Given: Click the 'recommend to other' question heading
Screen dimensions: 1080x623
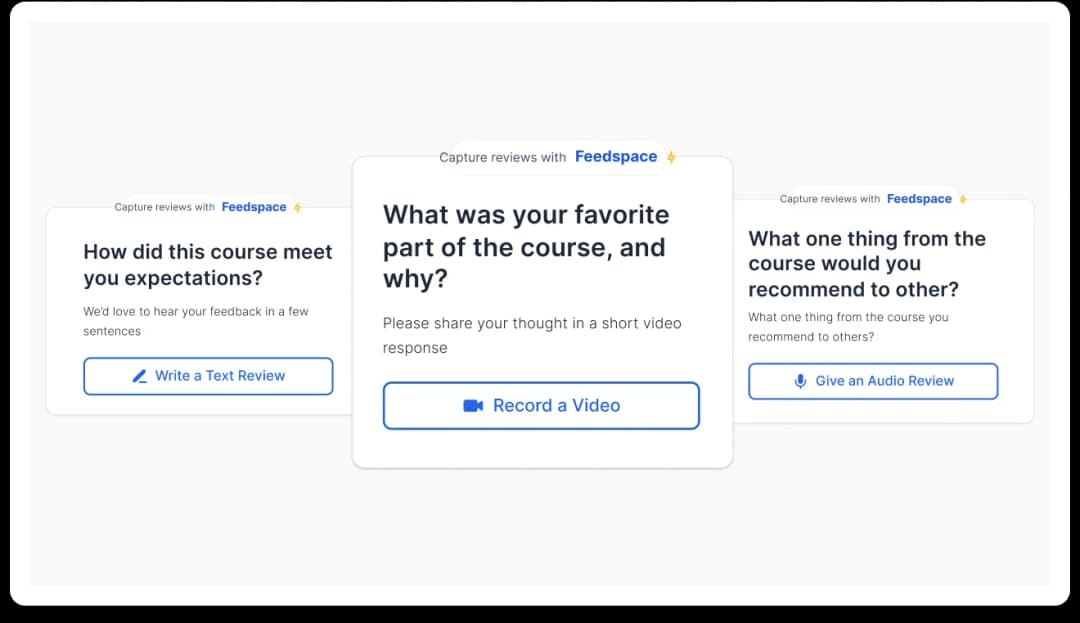Looking at the screenshot, I should [x=866, y=263].
